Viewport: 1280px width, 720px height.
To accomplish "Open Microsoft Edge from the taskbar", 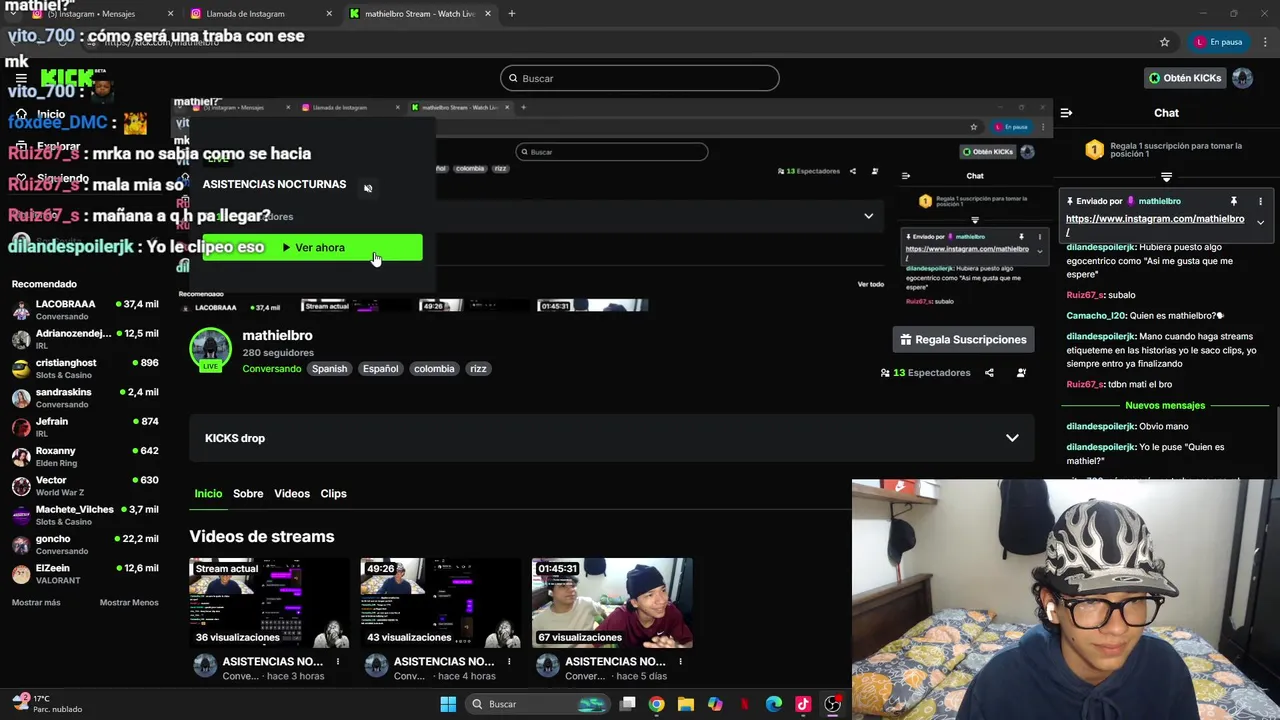I will (x=773, y=704).
